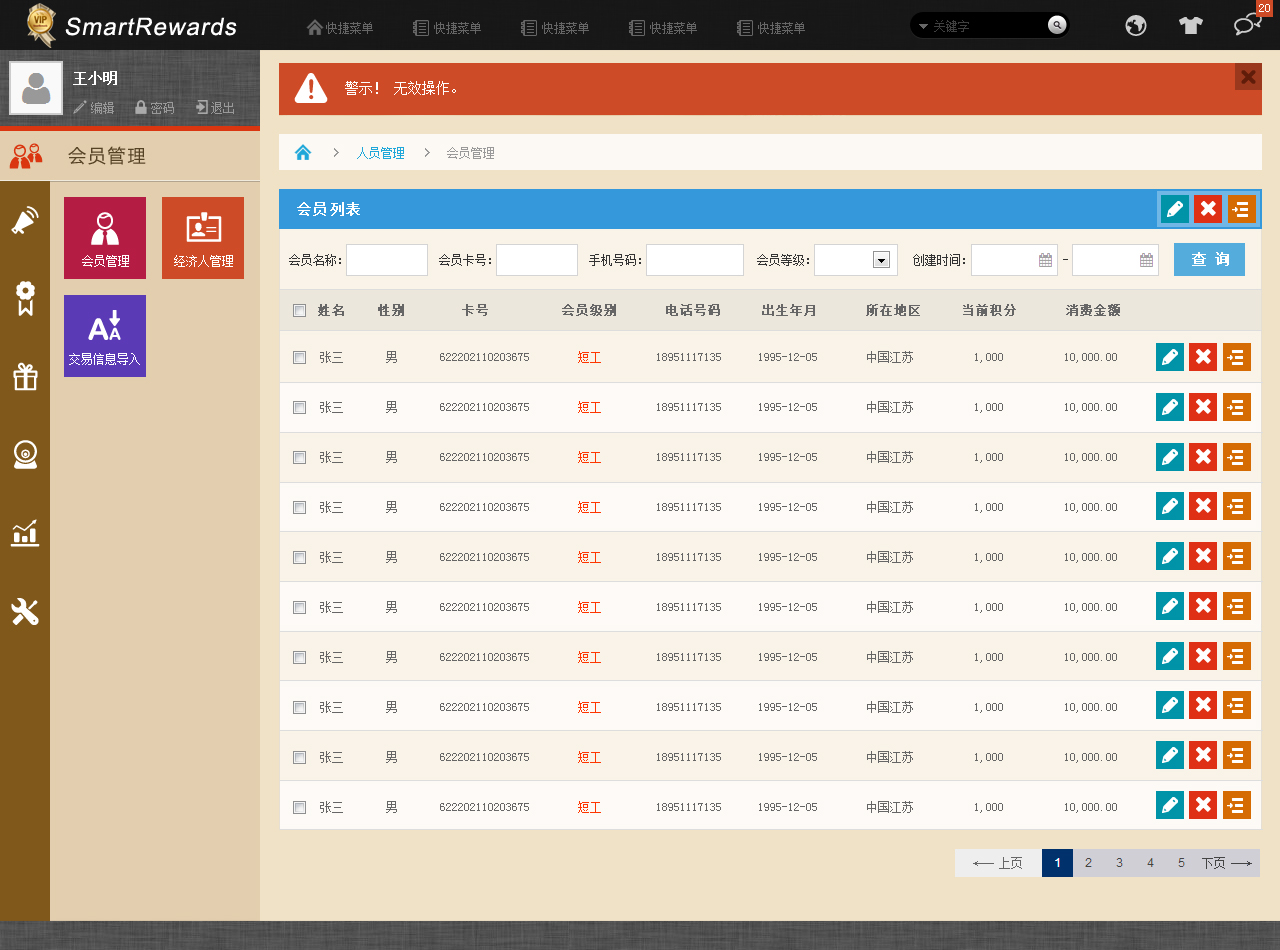Focus the 手机号码 input field
The width and height of the screenshot is (1280, 950).
click(x=695, y=260)
